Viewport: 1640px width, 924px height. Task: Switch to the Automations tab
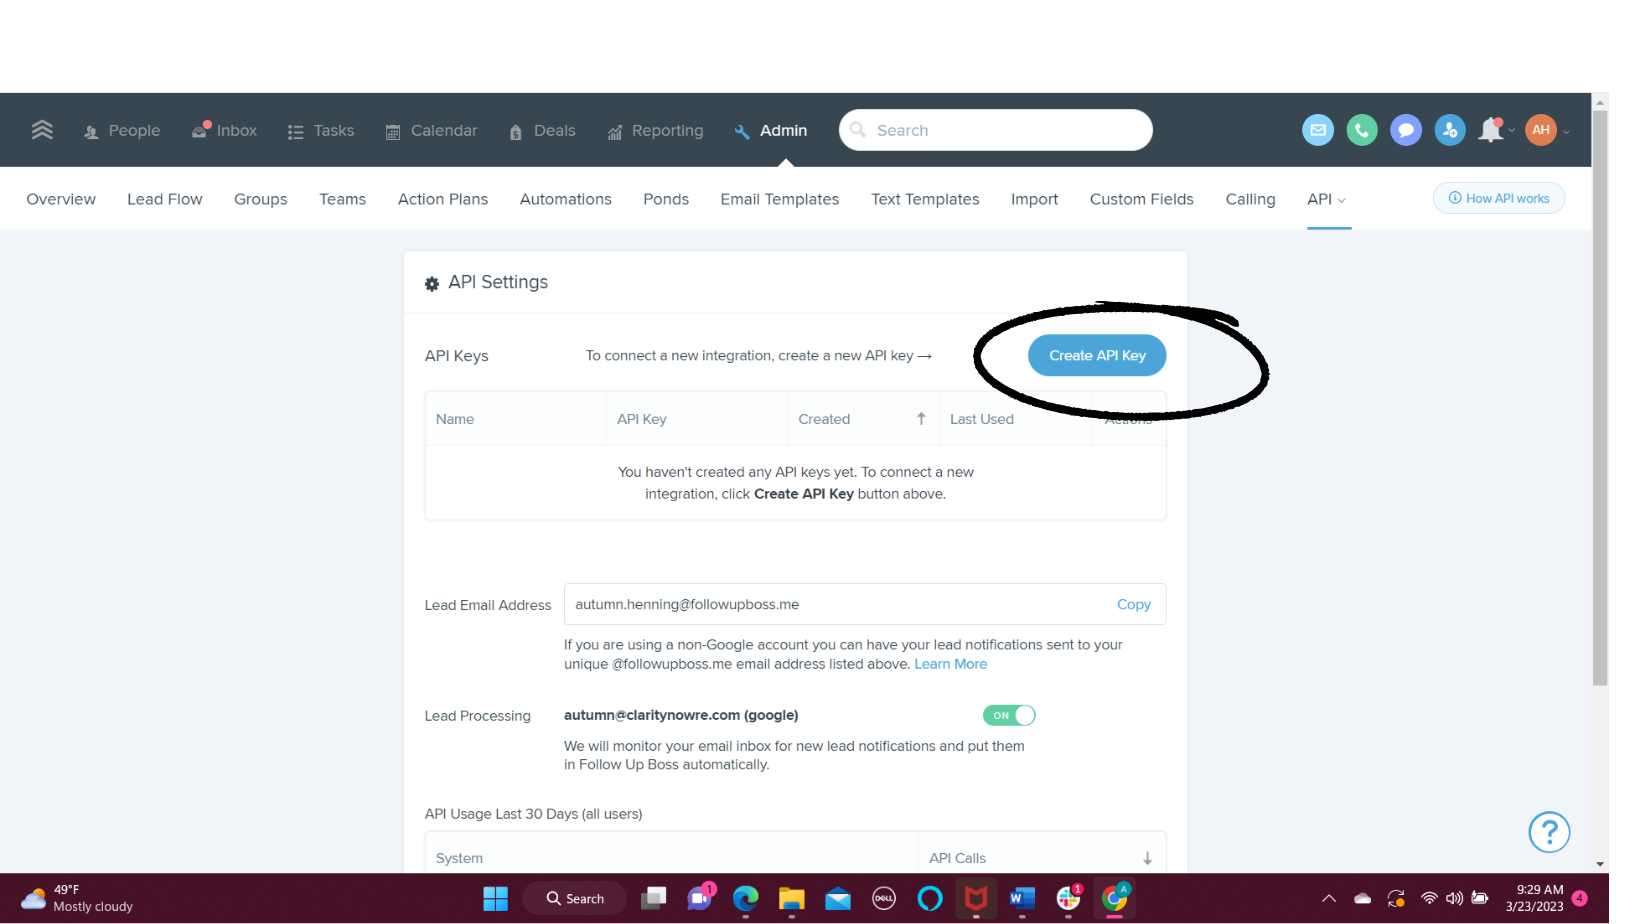click(566, 199)
